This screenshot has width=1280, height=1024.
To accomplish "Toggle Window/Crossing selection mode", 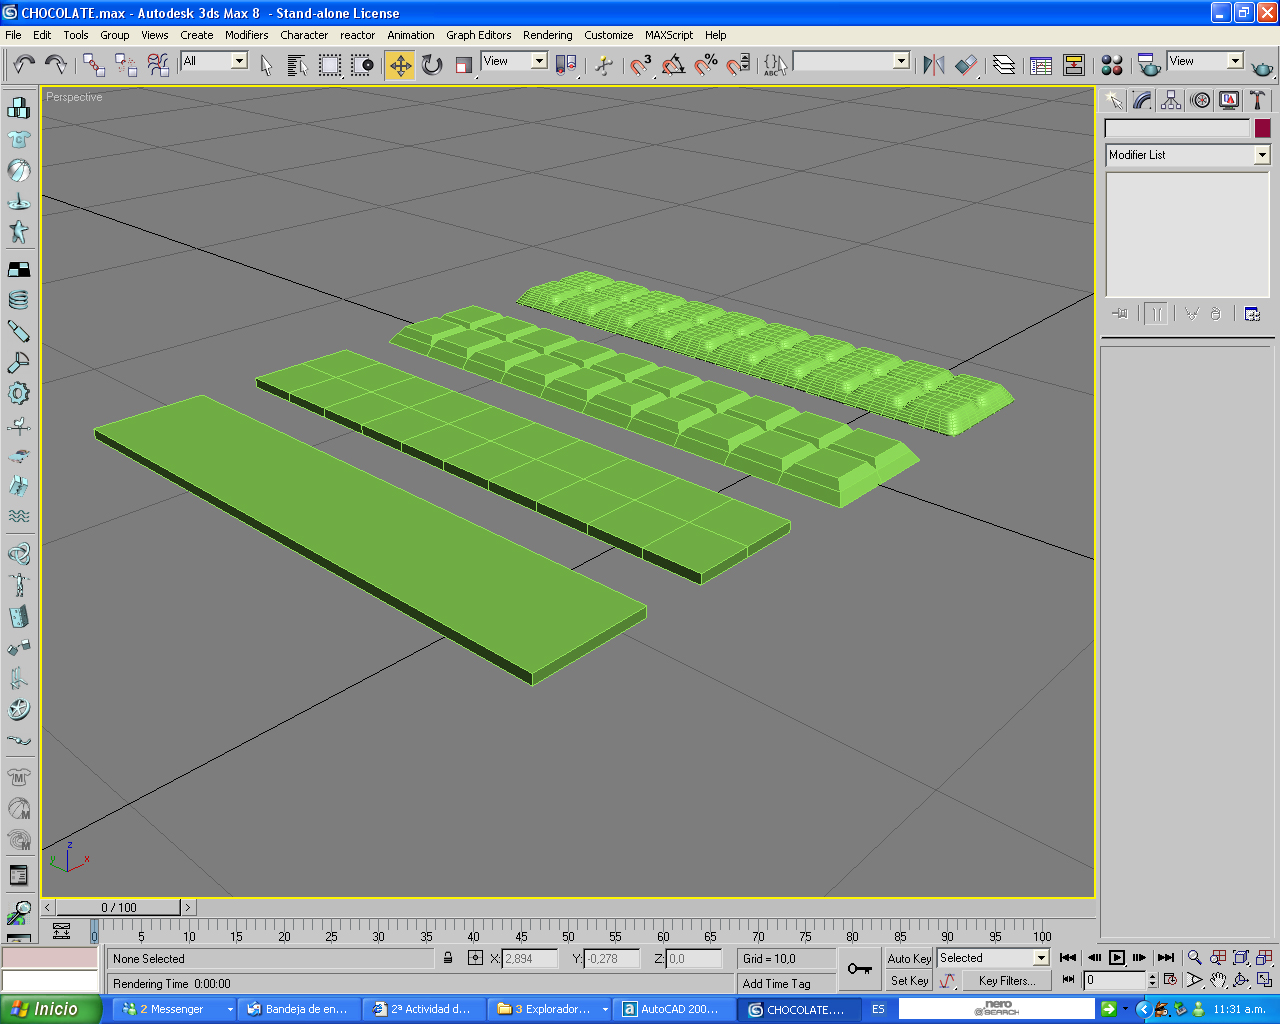I will coord(362,65).
